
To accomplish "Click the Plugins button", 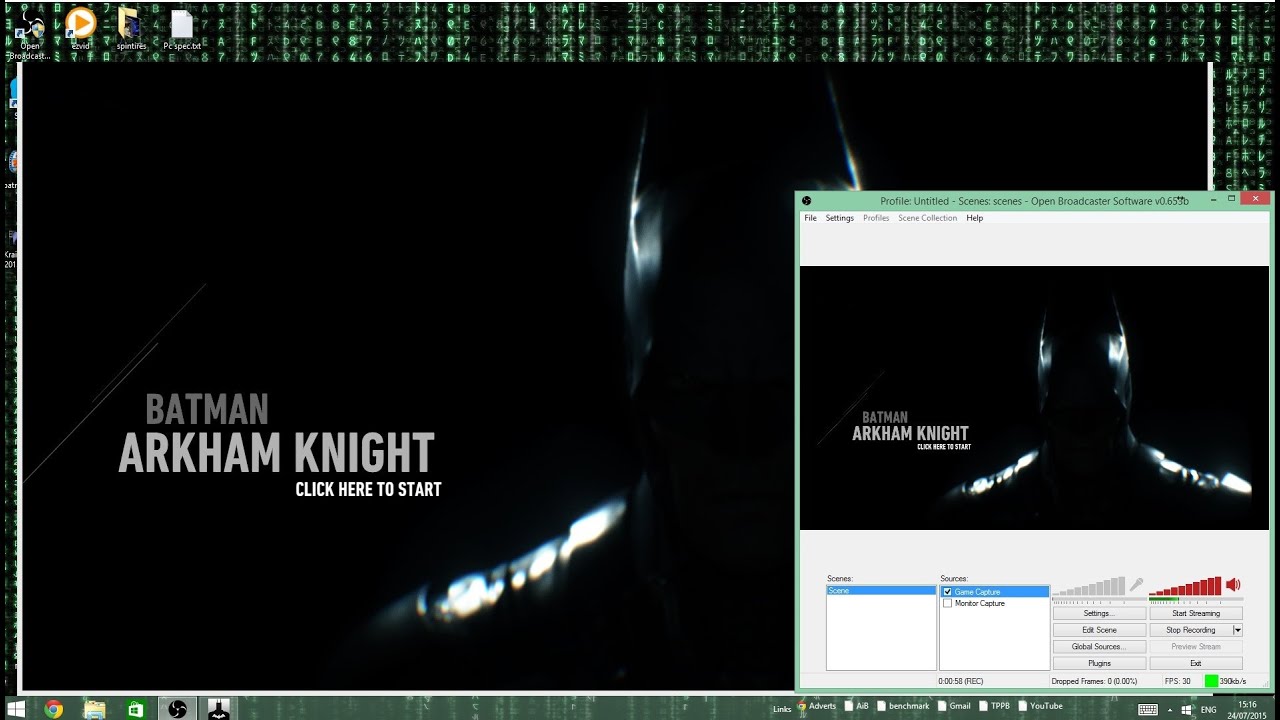I will [x=1099, y=663].
